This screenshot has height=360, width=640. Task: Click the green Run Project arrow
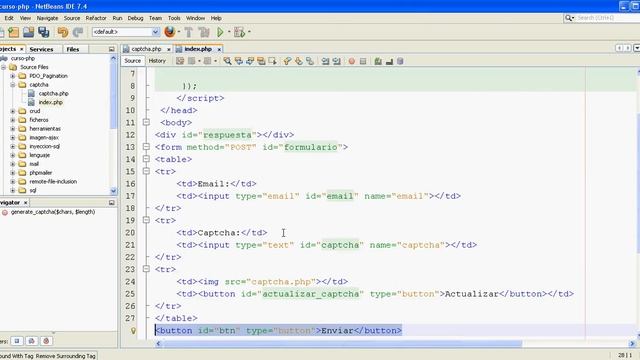220,32
